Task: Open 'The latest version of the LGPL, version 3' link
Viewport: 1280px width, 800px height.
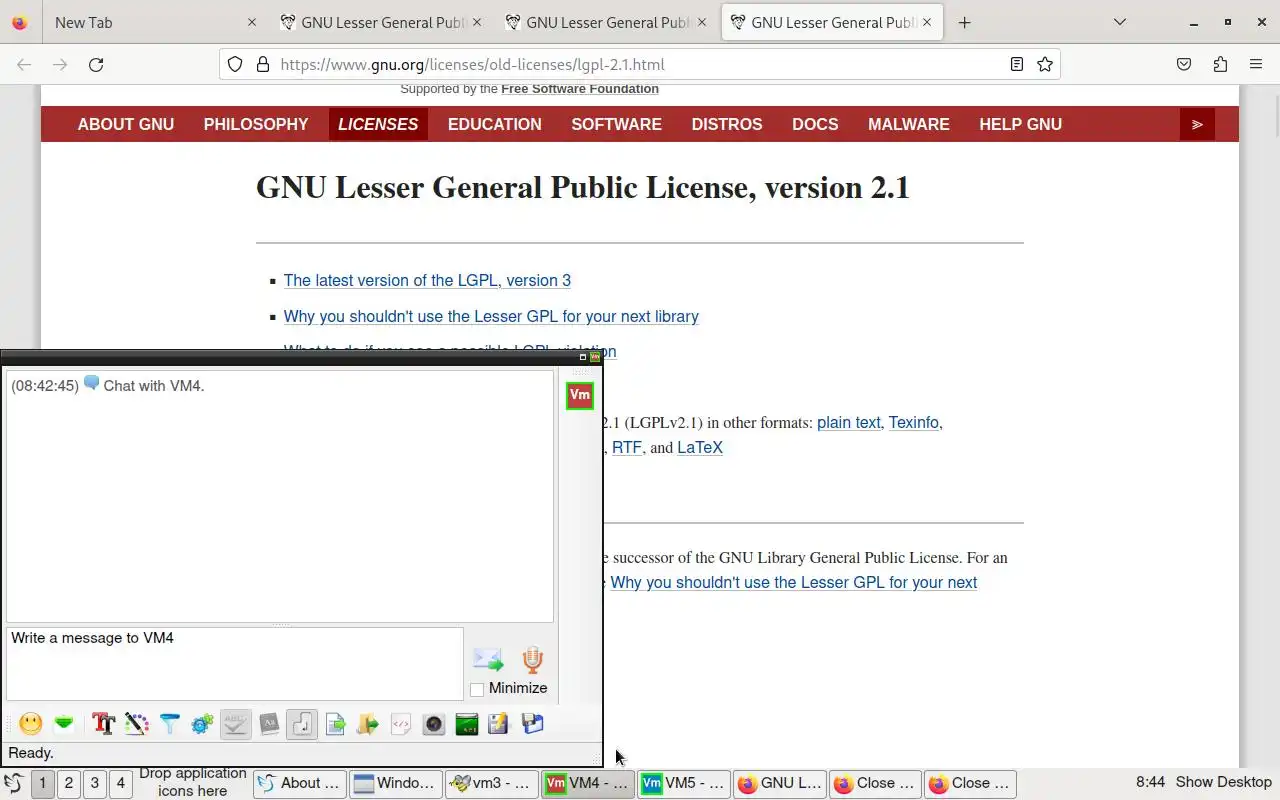Action: tap(427, 281)
